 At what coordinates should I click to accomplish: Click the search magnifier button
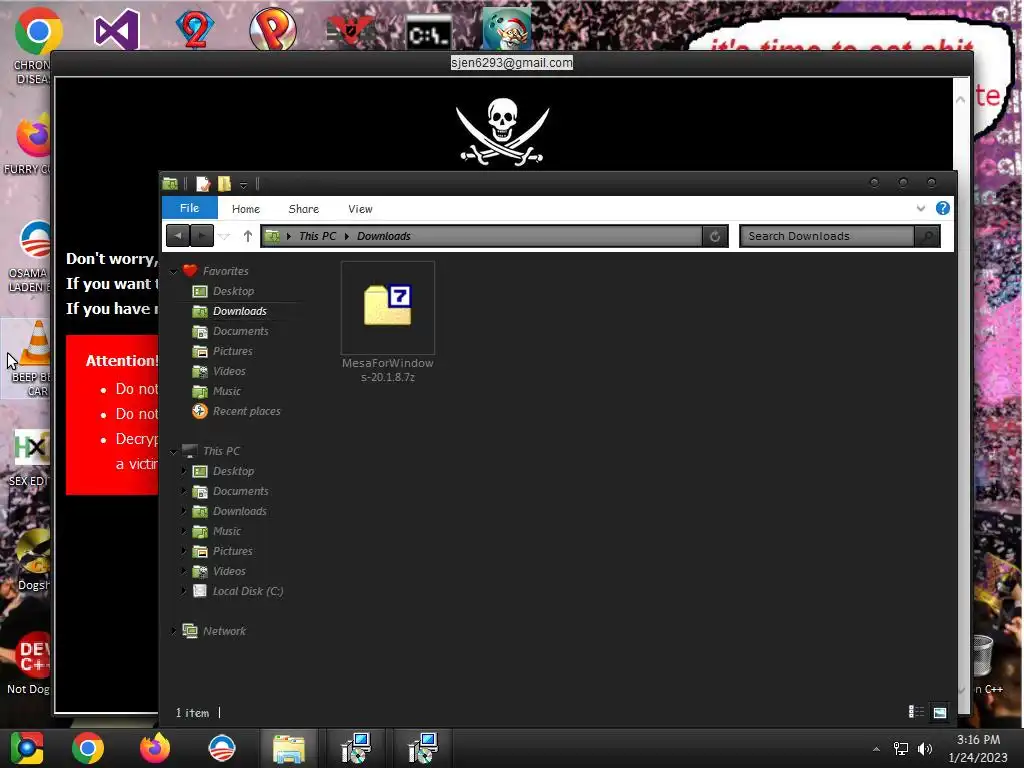coord(927,236)
